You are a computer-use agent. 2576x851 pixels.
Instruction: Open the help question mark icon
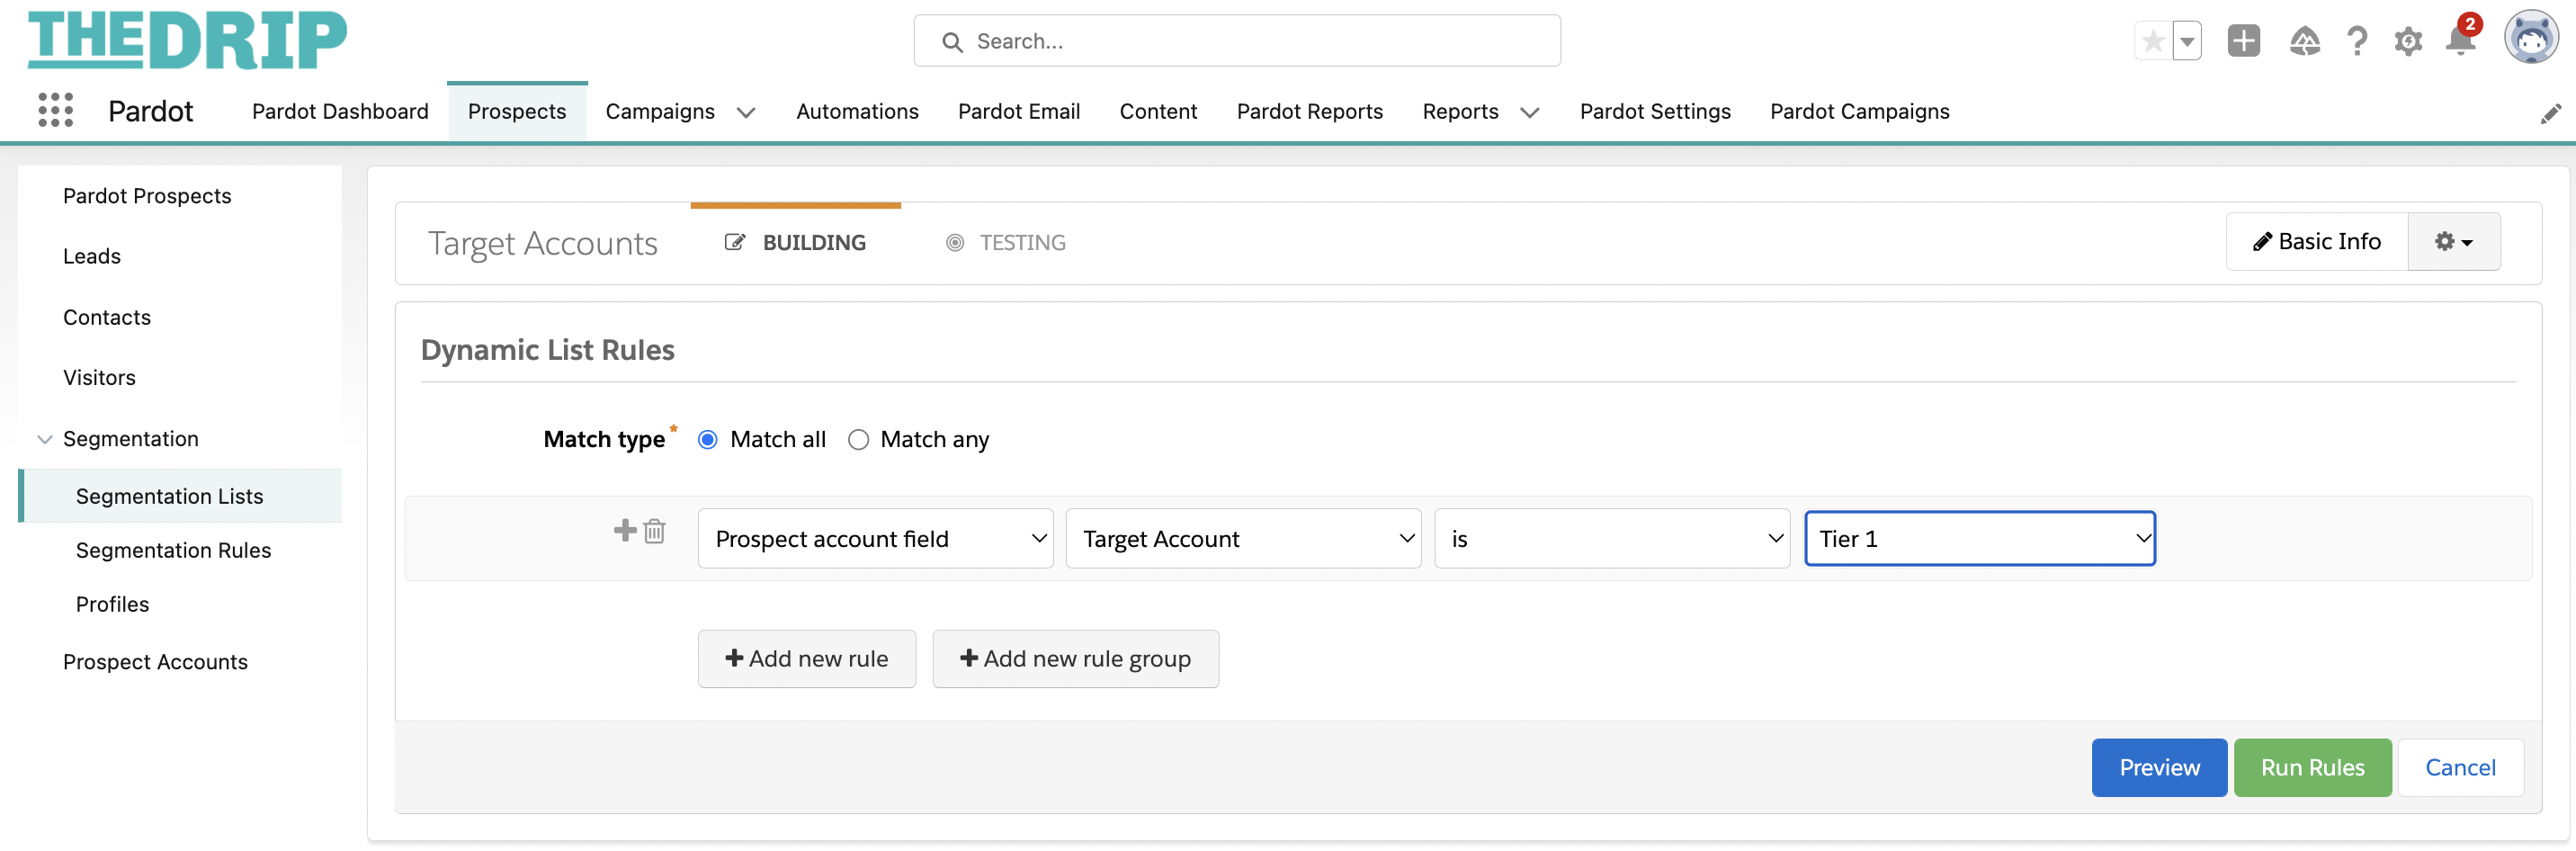(2357, 41)
